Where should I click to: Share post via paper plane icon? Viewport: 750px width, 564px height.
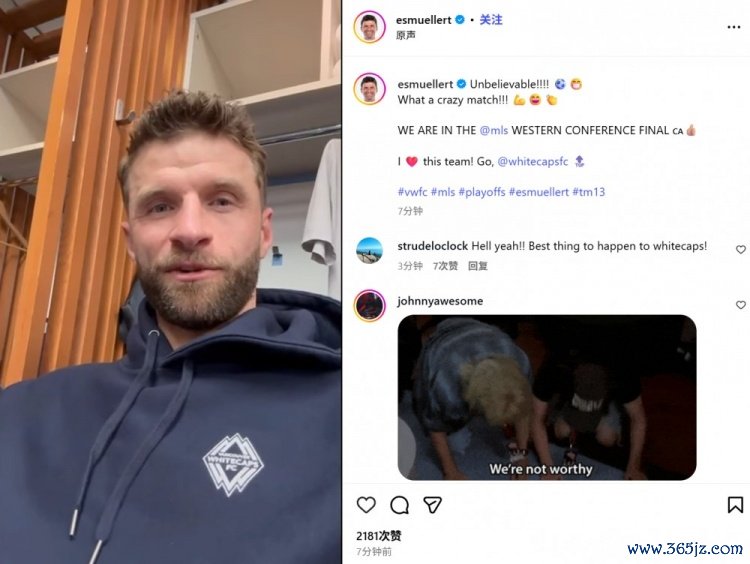coord(432,505)
